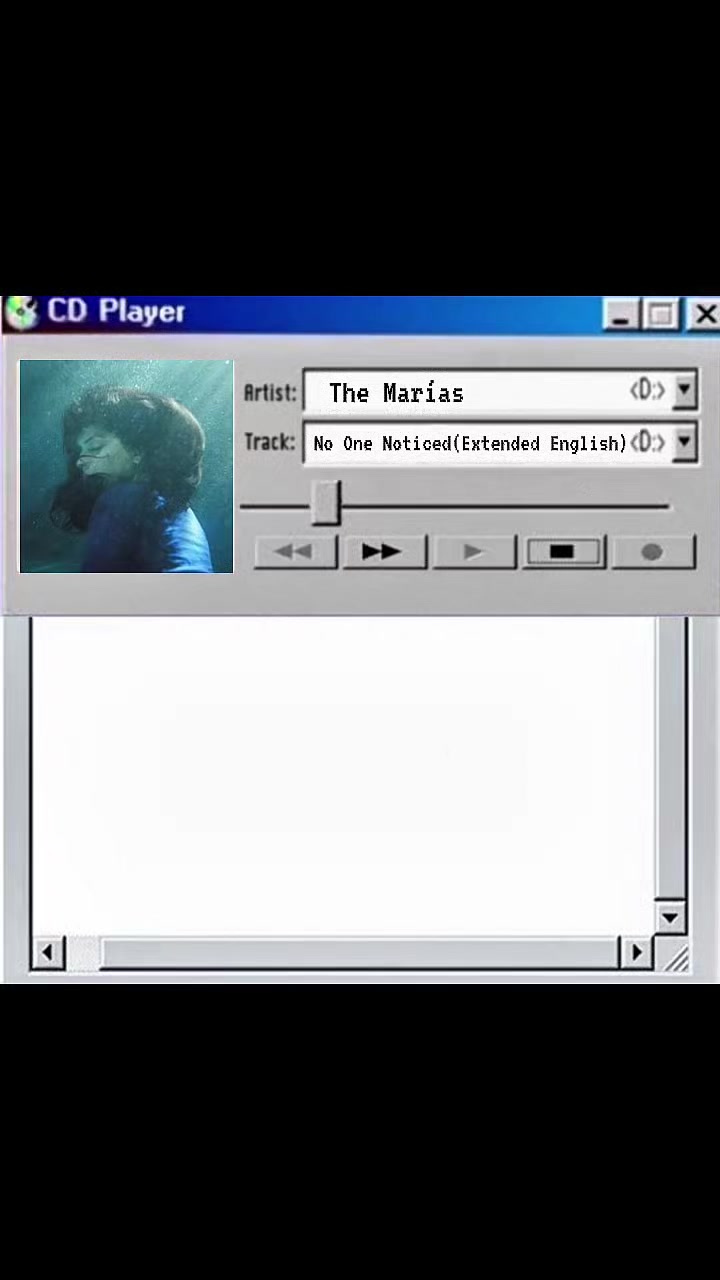
Task: Click the horizontal scrollbar right arrow
Action: [636, 953]
